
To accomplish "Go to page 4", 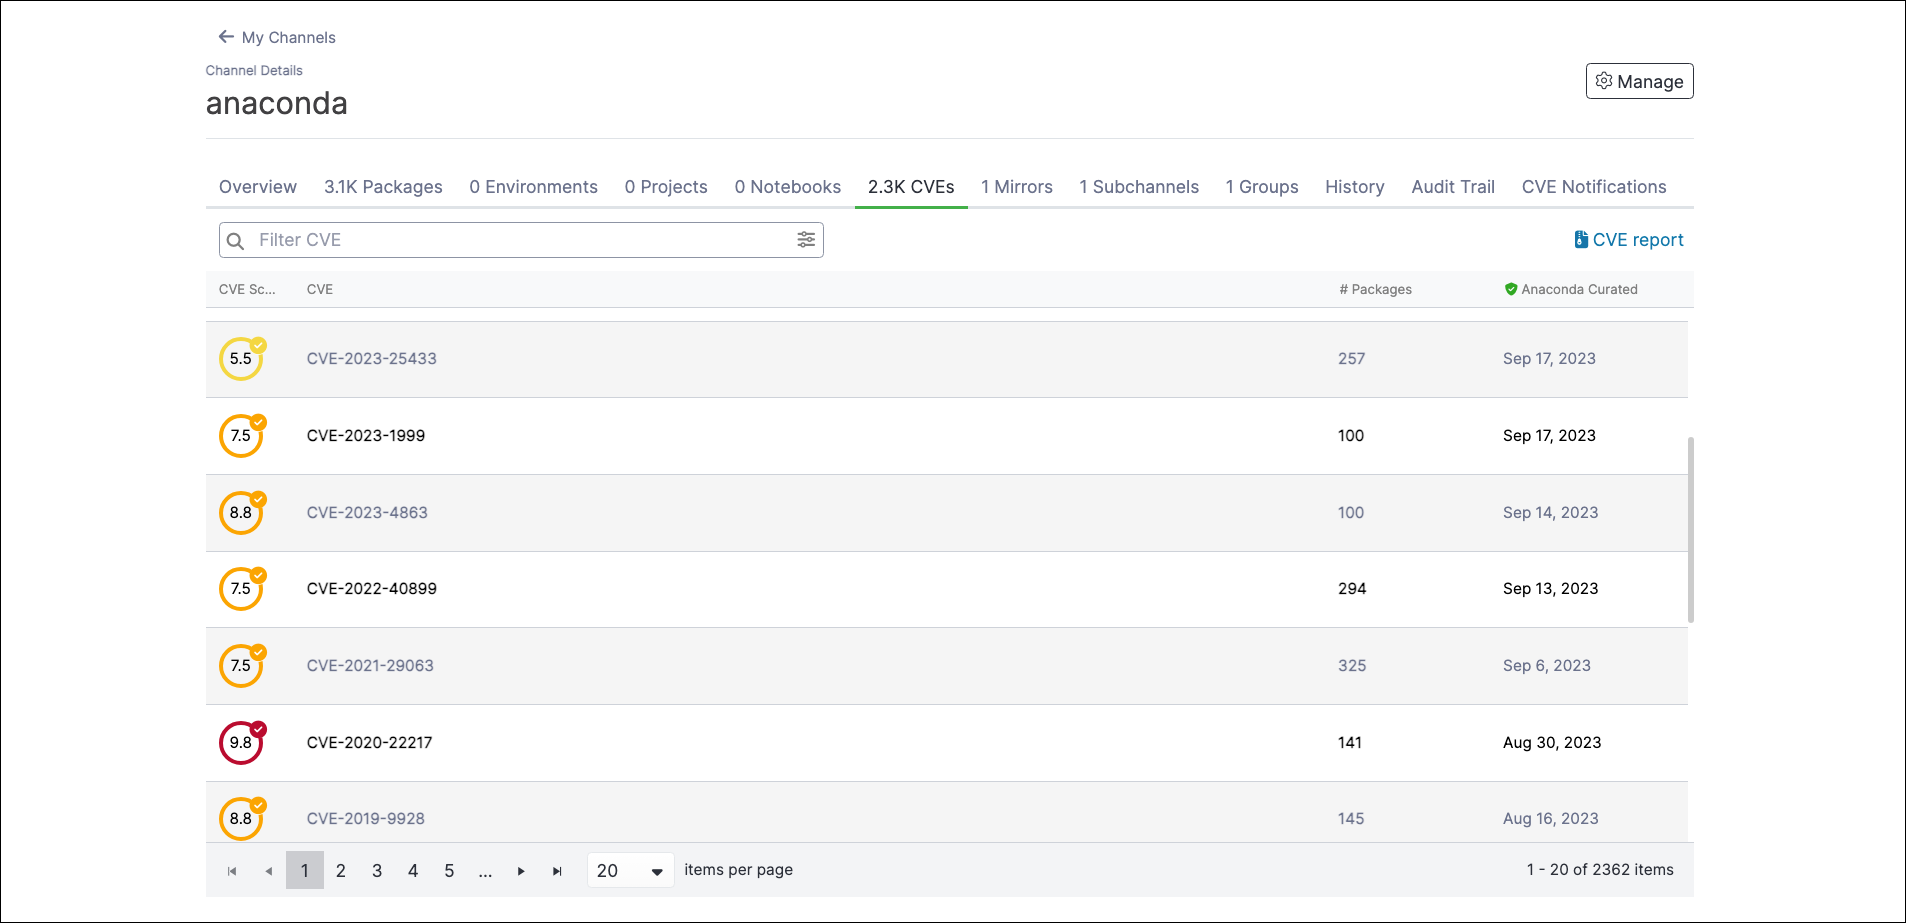I will coord(413,871).
